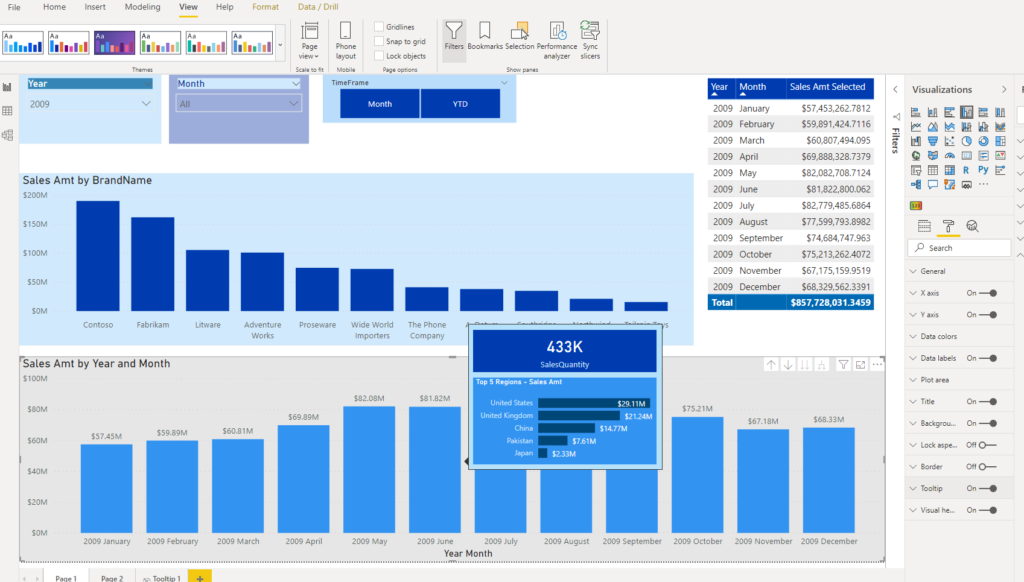Toggle the Tooltip switch
Screen dimensions: 1024x582
(x=990, y=488)
